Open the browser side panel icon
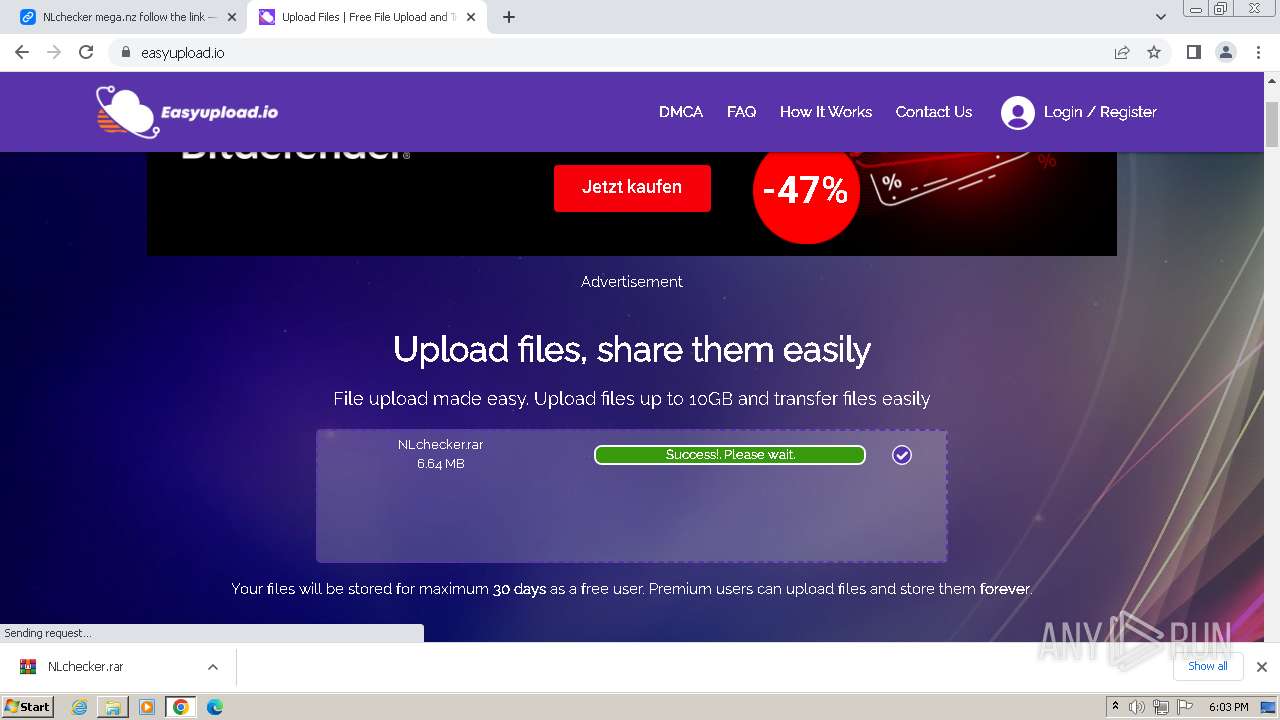 tap(1193, 52)
